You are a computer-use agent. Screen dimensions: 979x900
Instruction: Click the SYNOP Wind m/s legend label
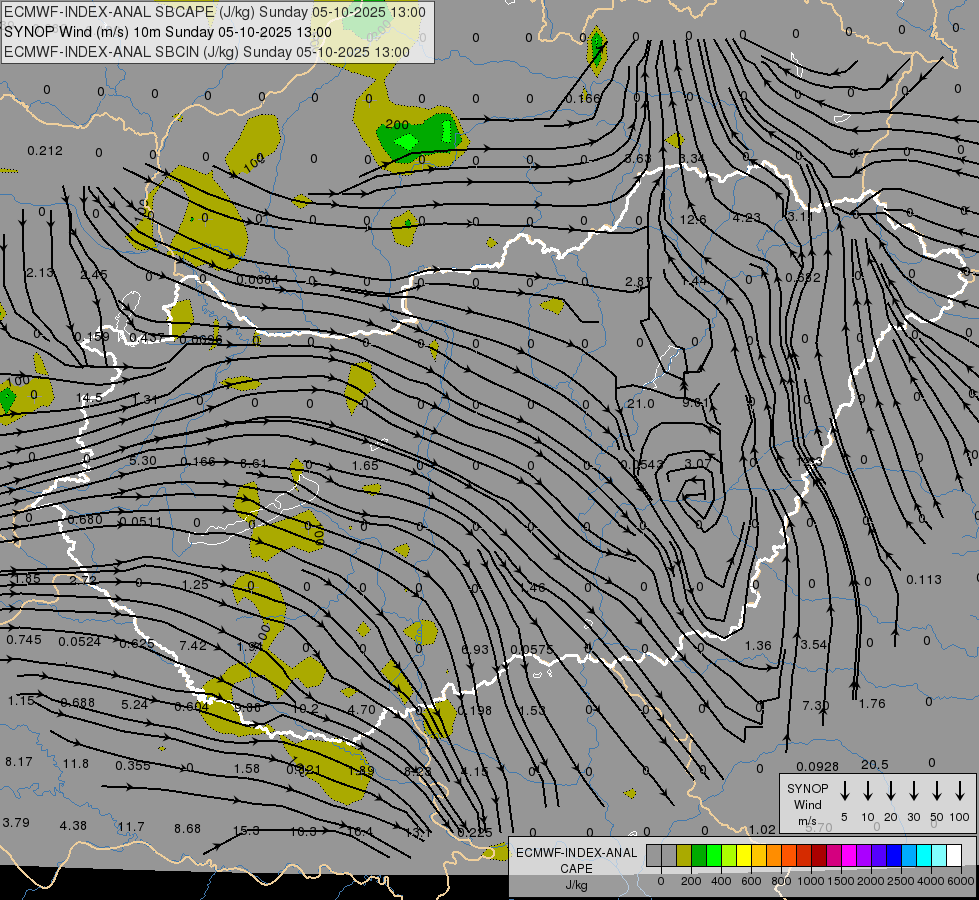[x=807, y=804]
